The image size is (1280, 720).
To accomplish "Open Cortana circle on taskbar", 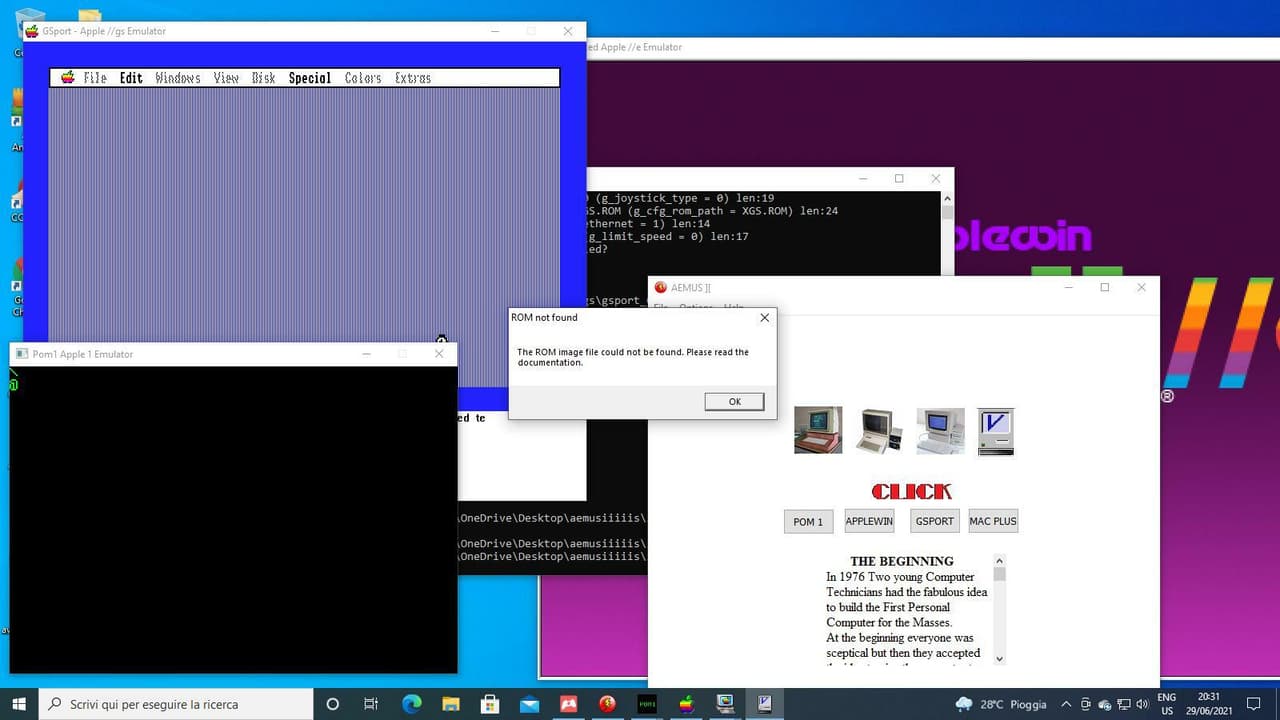I will coord(333,704).
